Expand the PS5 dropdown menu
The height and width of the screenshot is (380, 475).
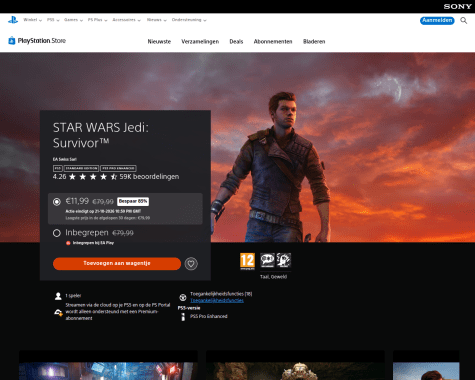(x=53, y=20)
